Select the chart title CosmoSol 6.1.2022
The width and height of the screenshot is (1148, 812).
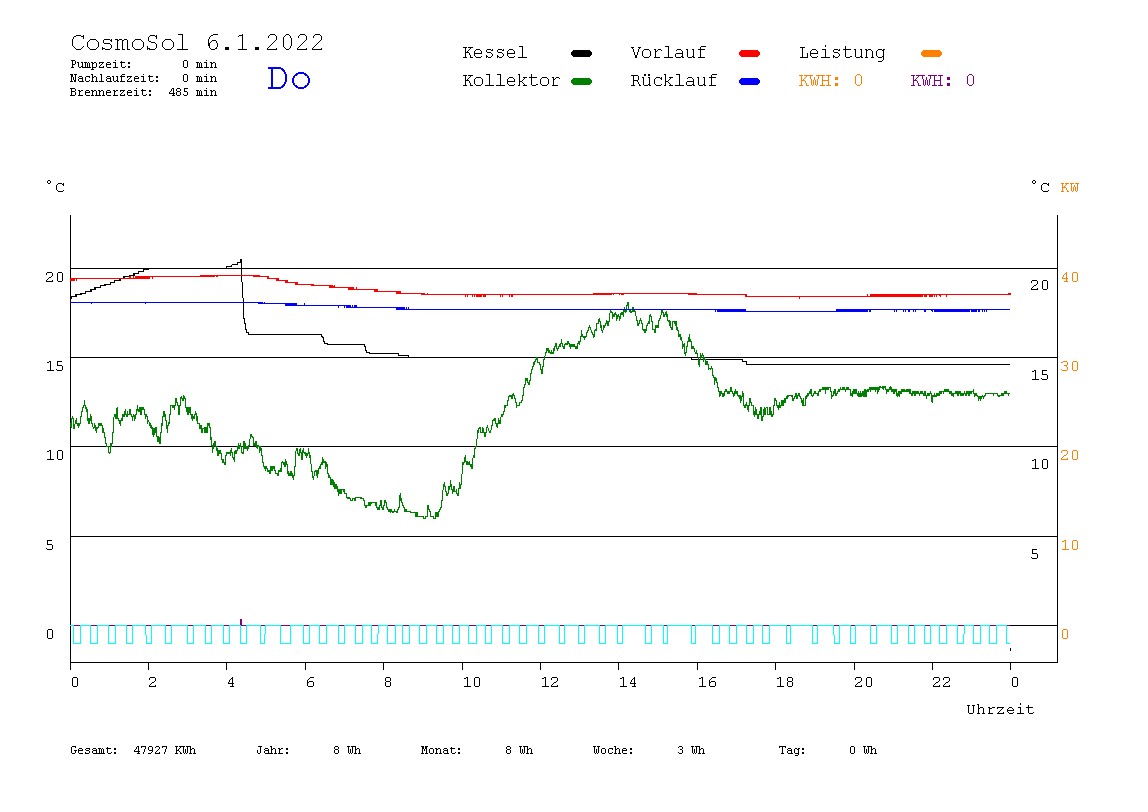197,42
